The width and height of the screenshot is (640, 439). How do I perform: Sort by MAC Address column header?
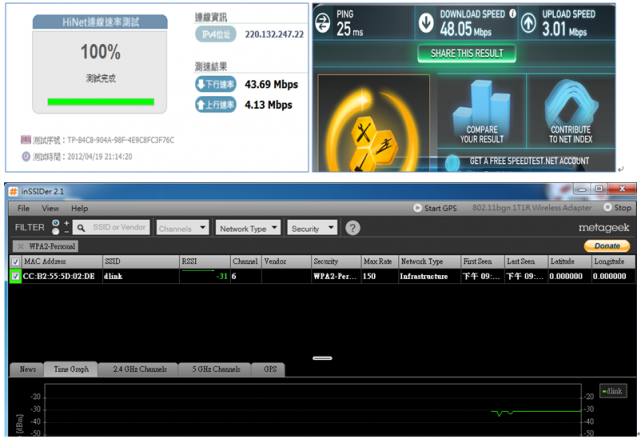(x=61, y=262)
